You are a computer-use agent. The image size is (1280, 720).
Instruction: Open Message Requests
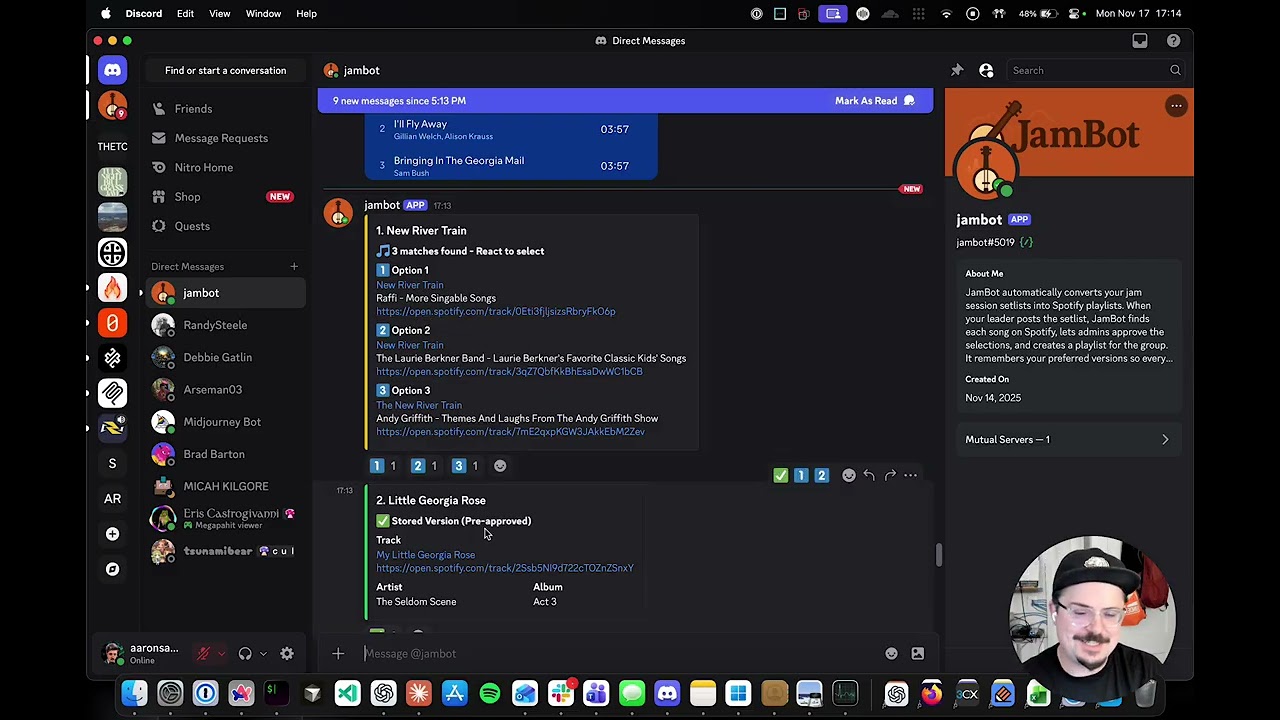pos(225,138)
